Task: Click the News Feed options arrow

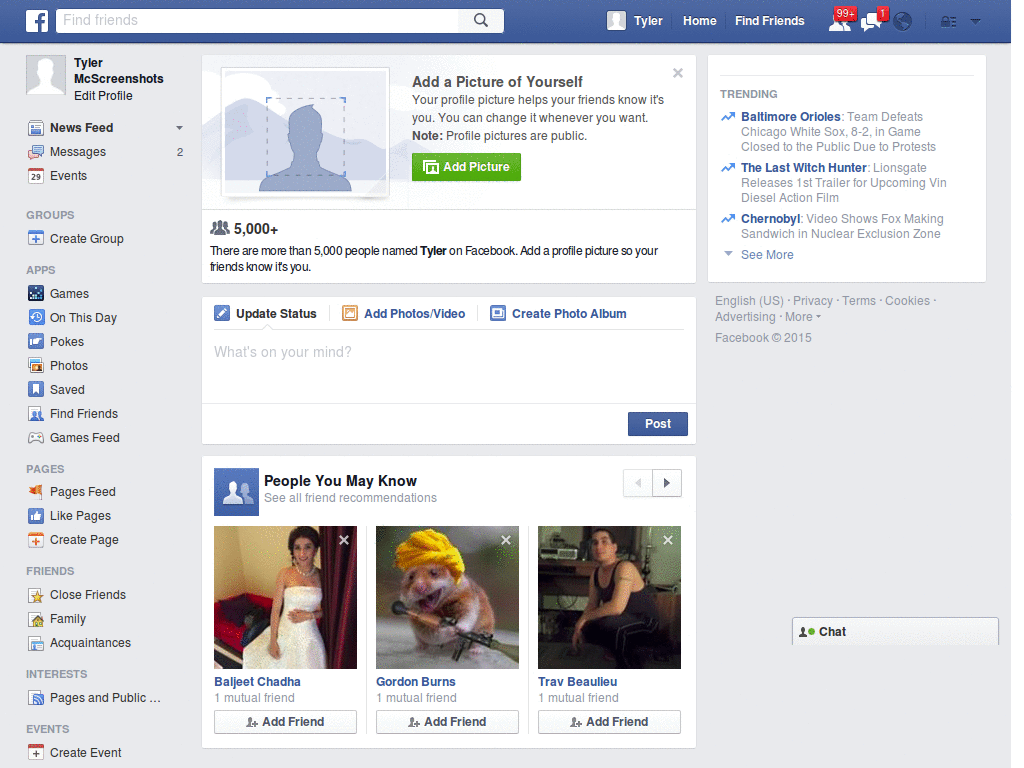Action: coord(179,128)
